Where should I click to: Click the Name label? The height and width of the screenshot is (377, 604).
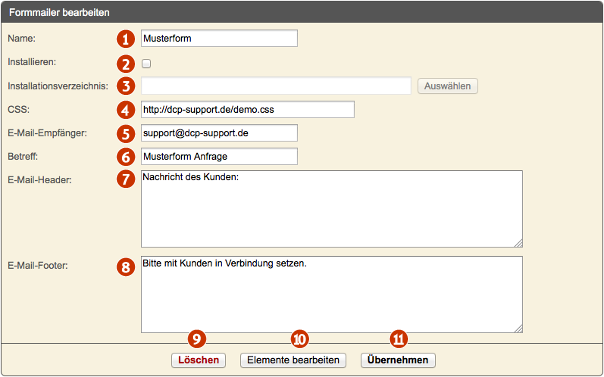coord(22,39)
